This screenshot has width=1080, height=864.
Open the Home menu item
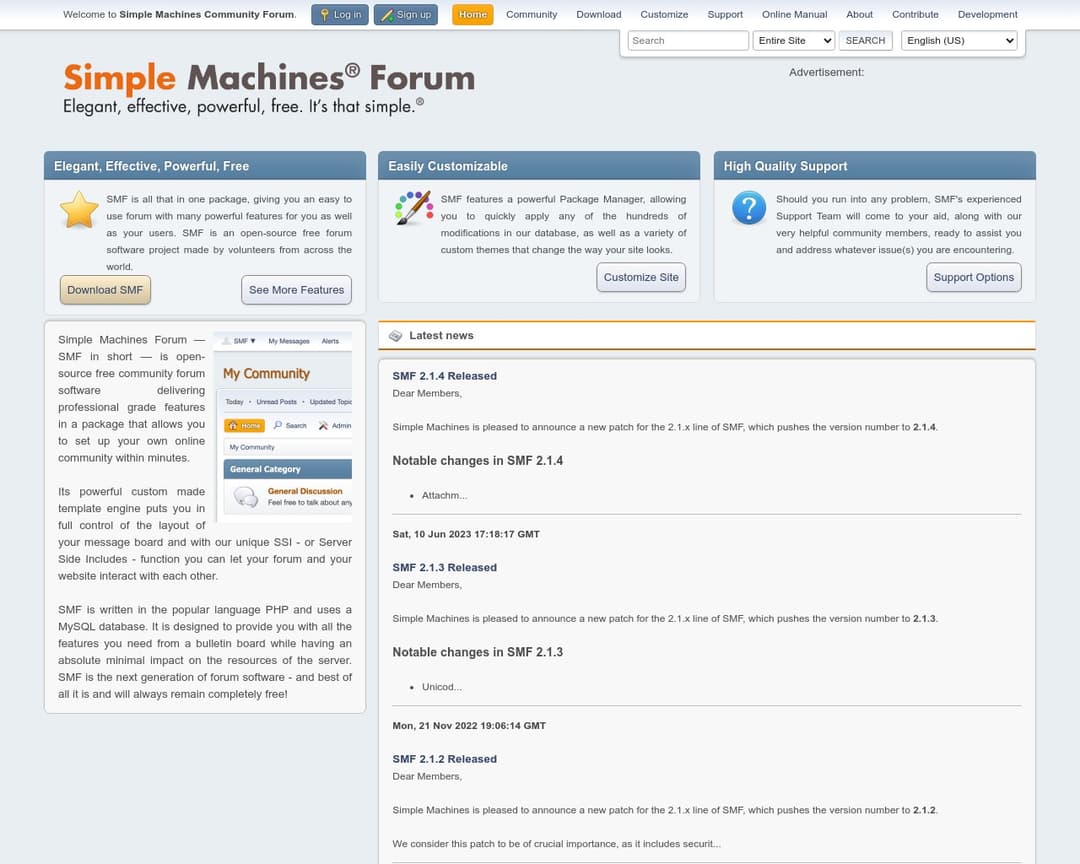point(472,14)
